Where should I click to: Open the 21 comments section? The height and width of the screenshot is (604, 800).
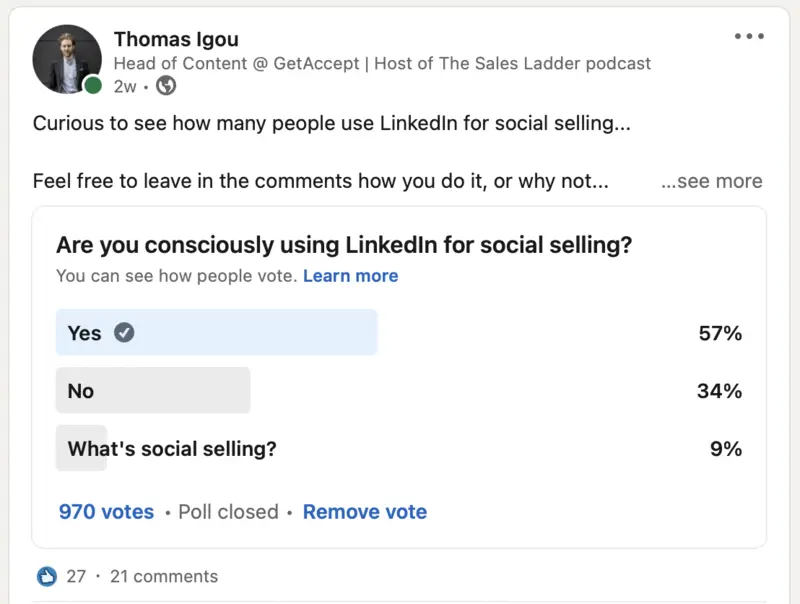click(164, 576)
